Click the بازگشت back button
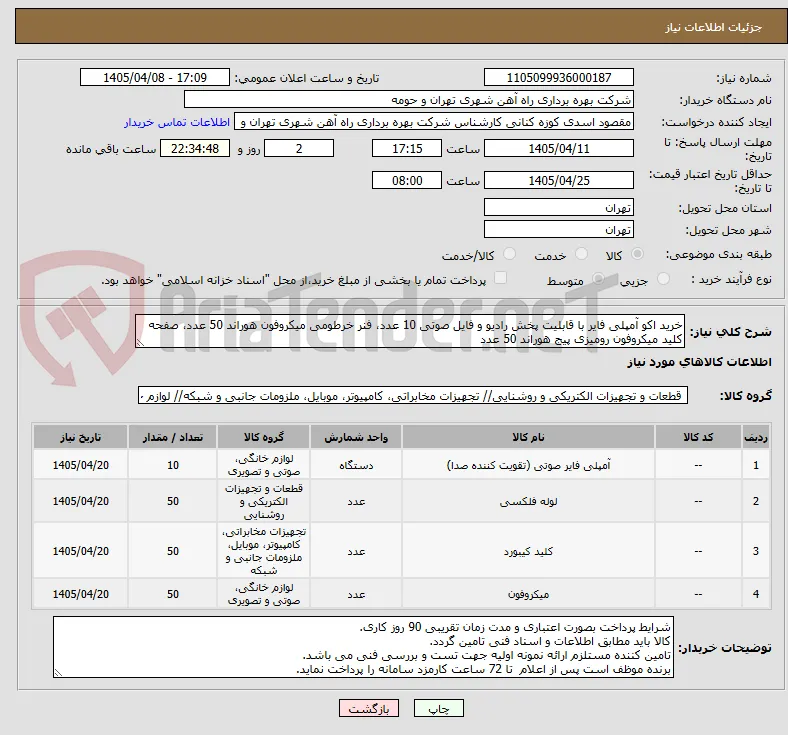This screenshot has width=788, height=735. point(369,708)
